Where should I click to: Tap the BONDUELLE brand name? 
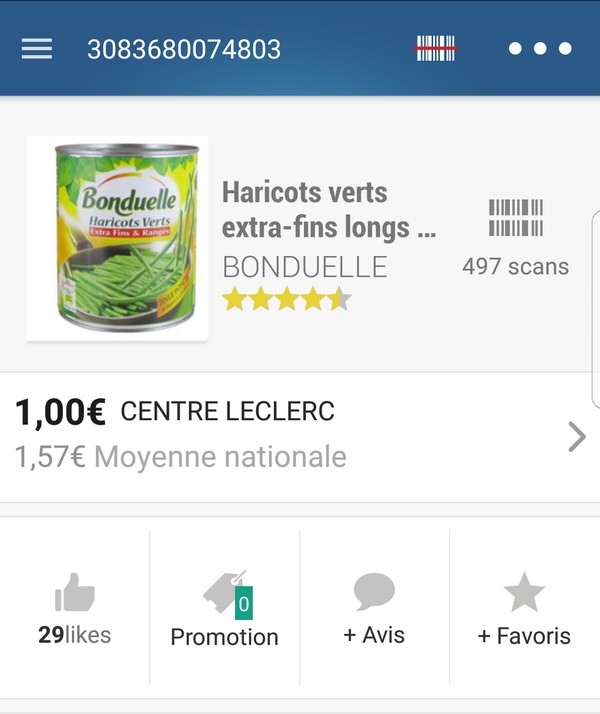[x=305, y=267]
